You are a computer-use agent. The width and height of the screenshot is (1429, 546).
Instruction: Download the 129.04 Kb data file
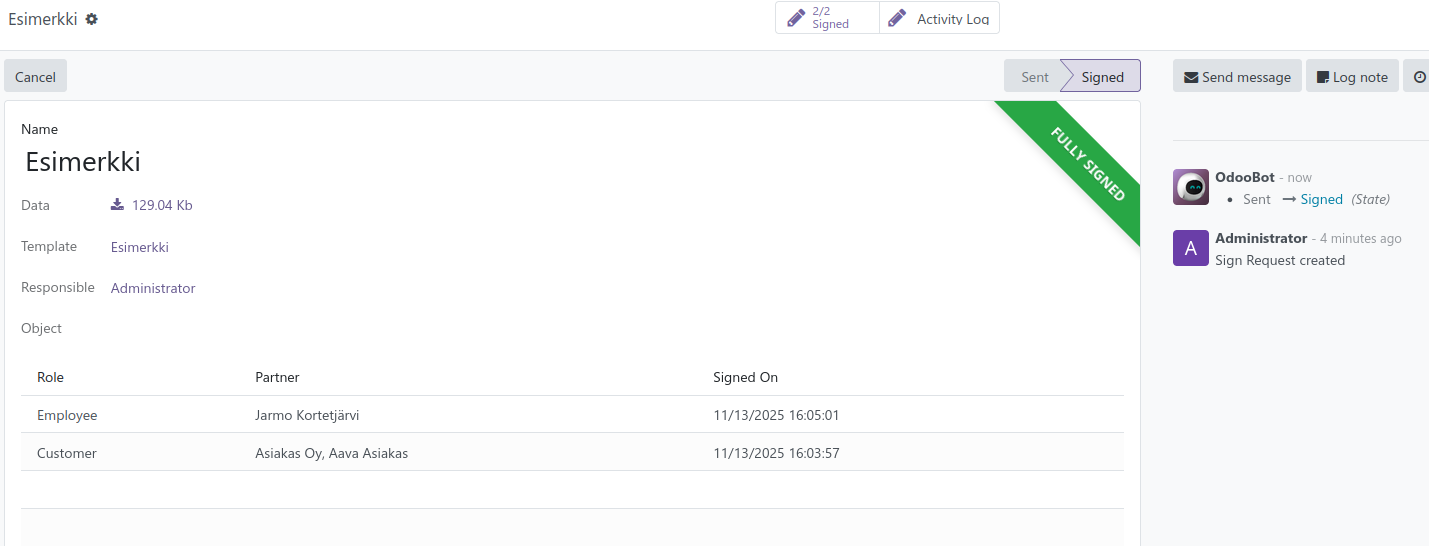pos(152,205)
